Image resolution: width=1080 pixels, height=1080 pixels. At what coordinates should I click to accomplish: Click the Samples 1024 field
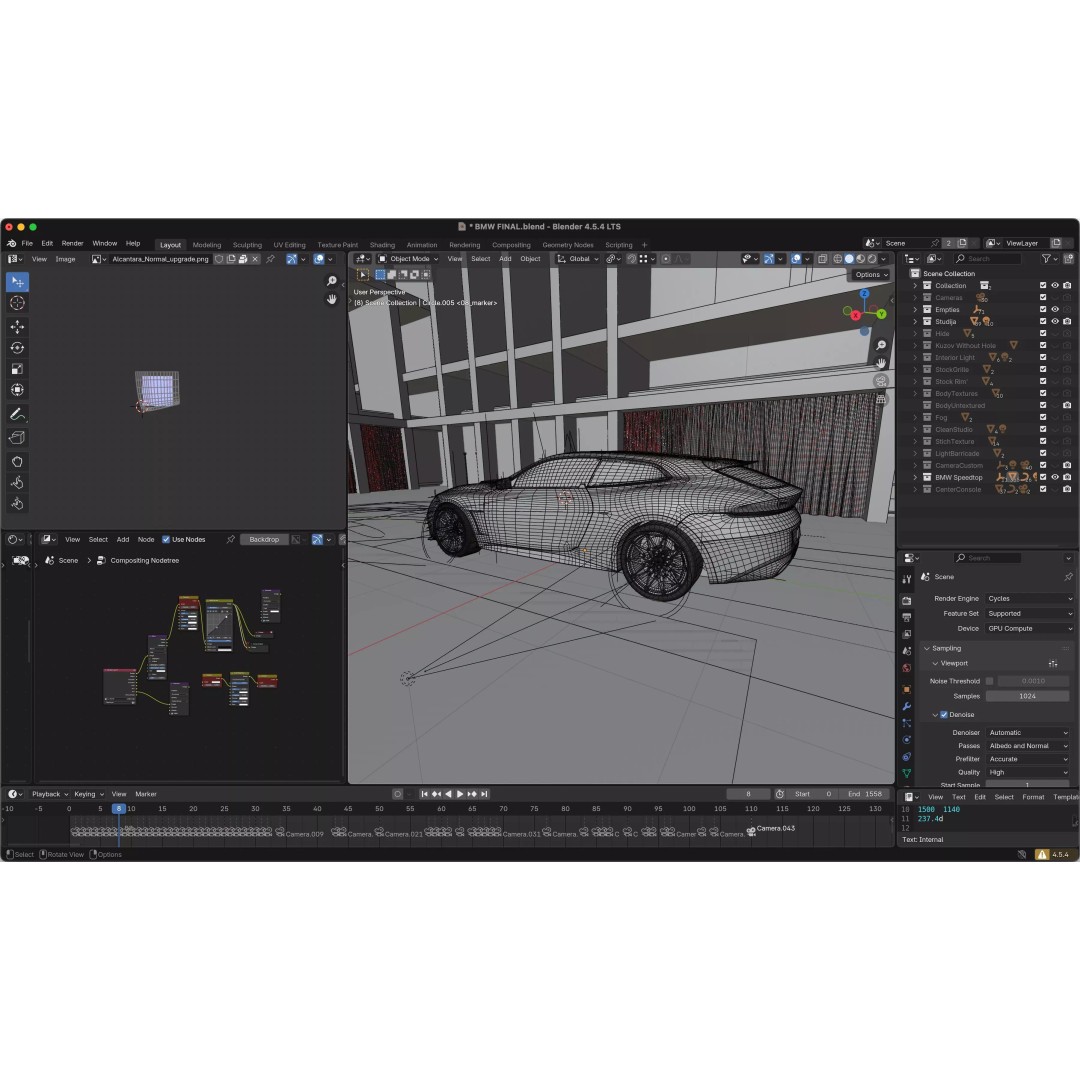coord(1028,696)
